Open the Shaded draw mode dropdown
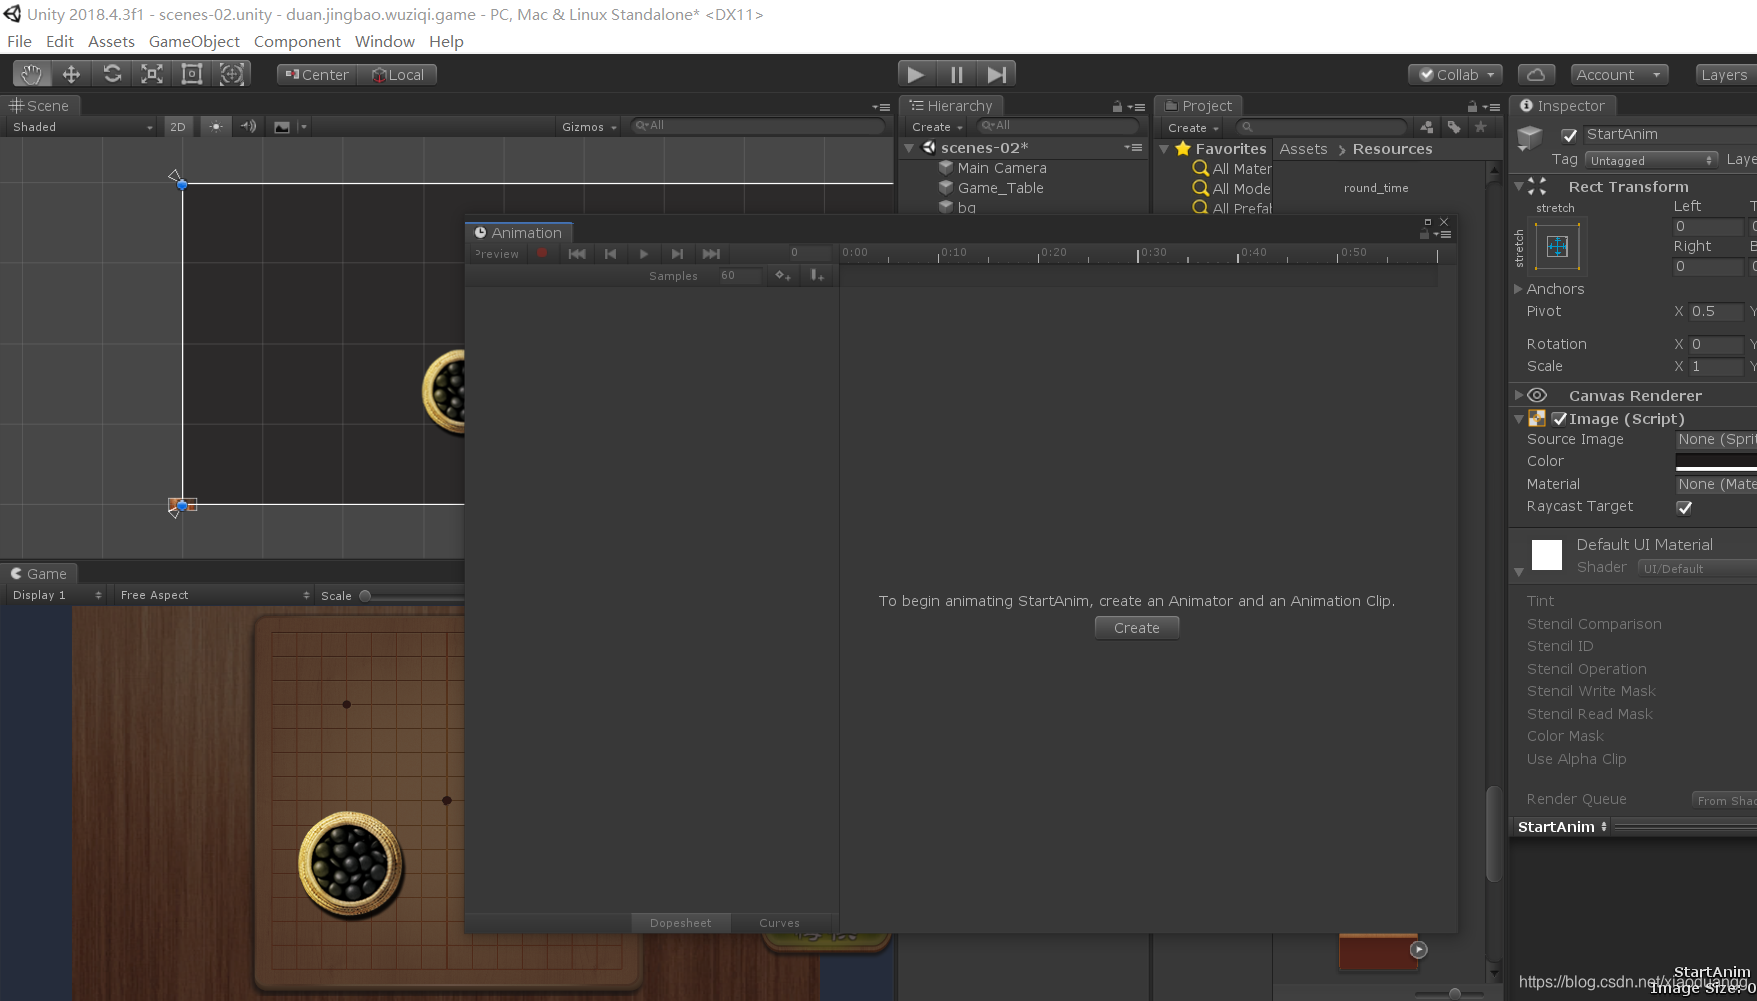1757x1001 pixels. point(82,127)
